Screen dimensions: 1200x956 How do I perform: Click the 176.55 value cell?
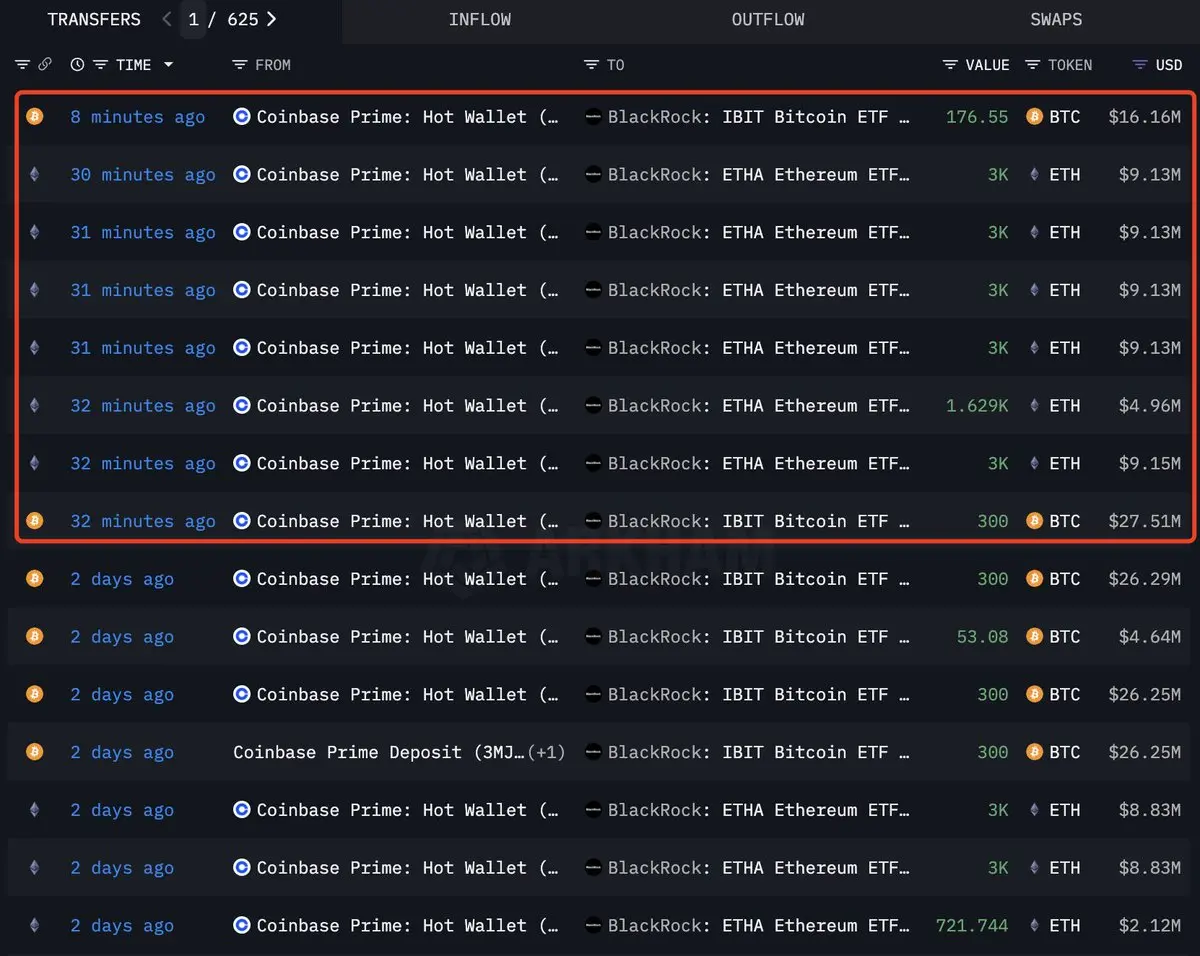coord(977,117)
